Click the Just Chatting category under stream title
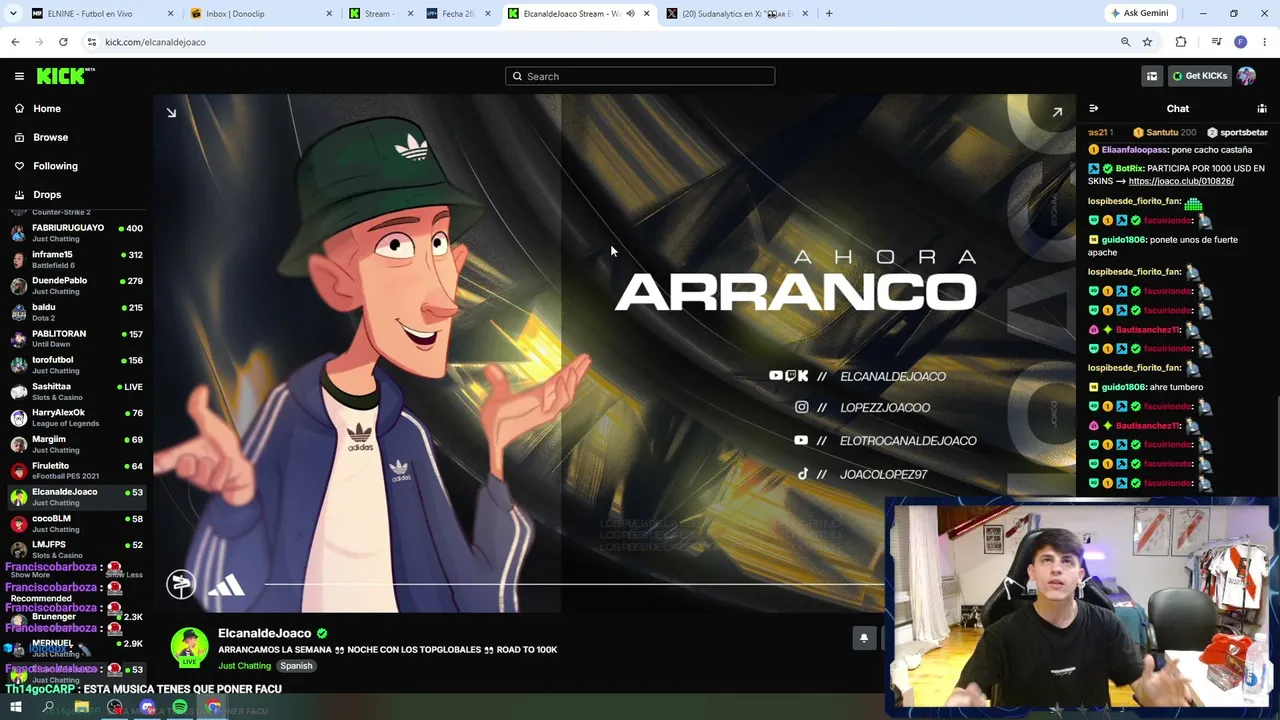 pos(244,666)
